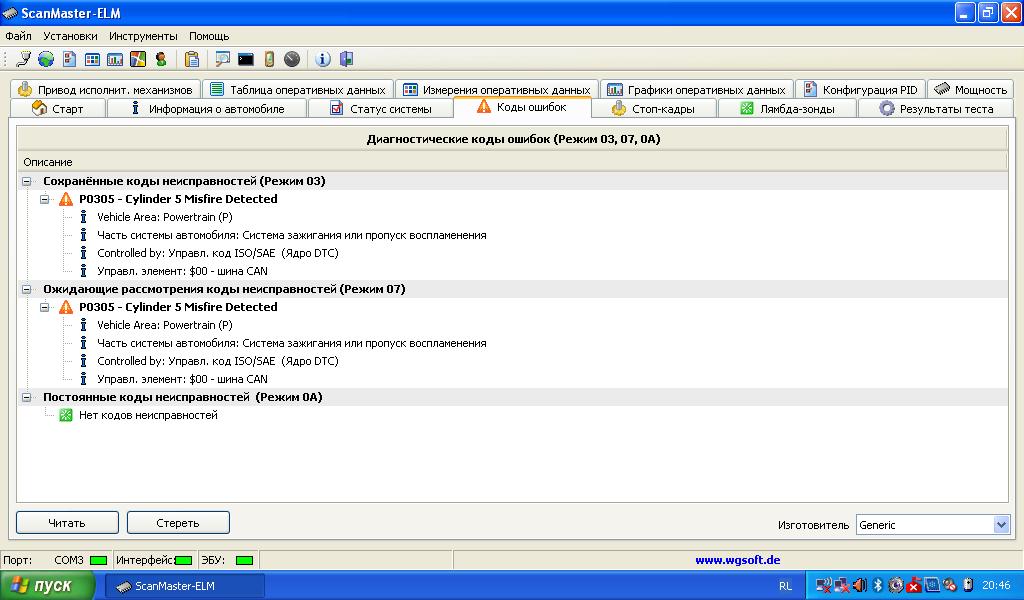Open the terminal console toolbar icon
1024x600 pixels.
245,59
